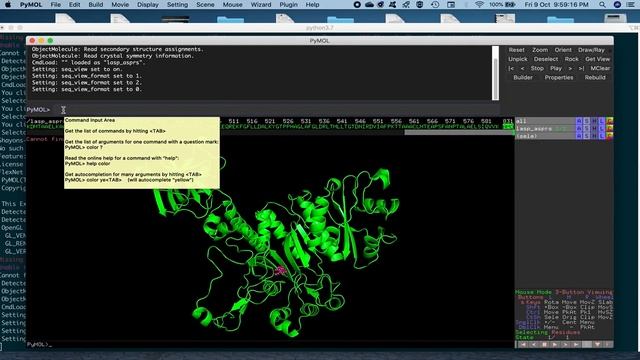Click the play icon in bottom state bar
Image resolution: width=640 pixels, height=360 pixels.
coord(555,344)
